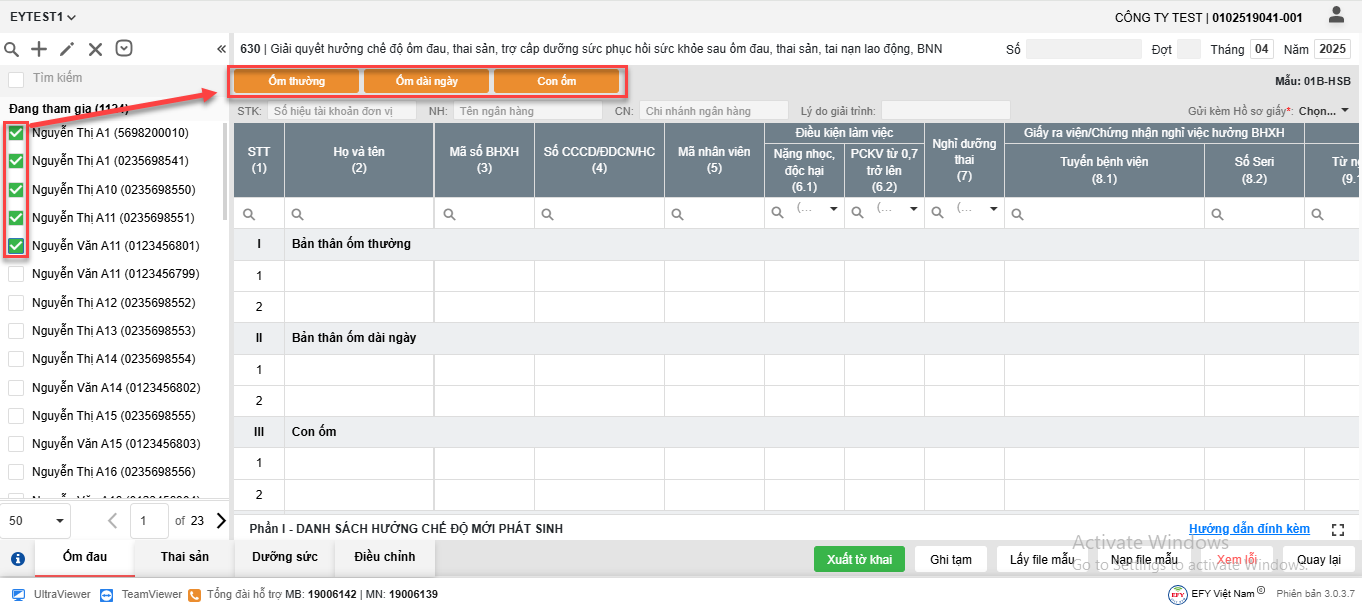Click the X delete icon in sidebar toolbar
The width and height of the screenshot is (1362, 607).
click(x=95, y=49)
